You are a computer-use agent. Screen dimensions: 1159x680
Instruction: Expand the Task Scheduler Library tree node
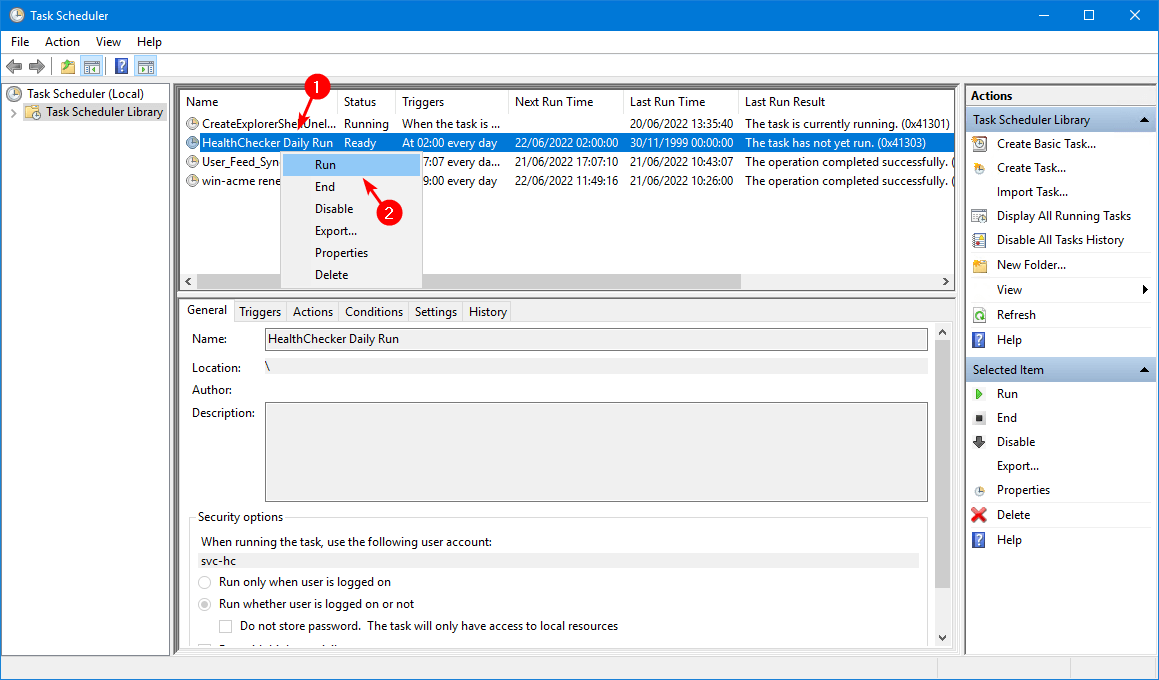[13, 113]
